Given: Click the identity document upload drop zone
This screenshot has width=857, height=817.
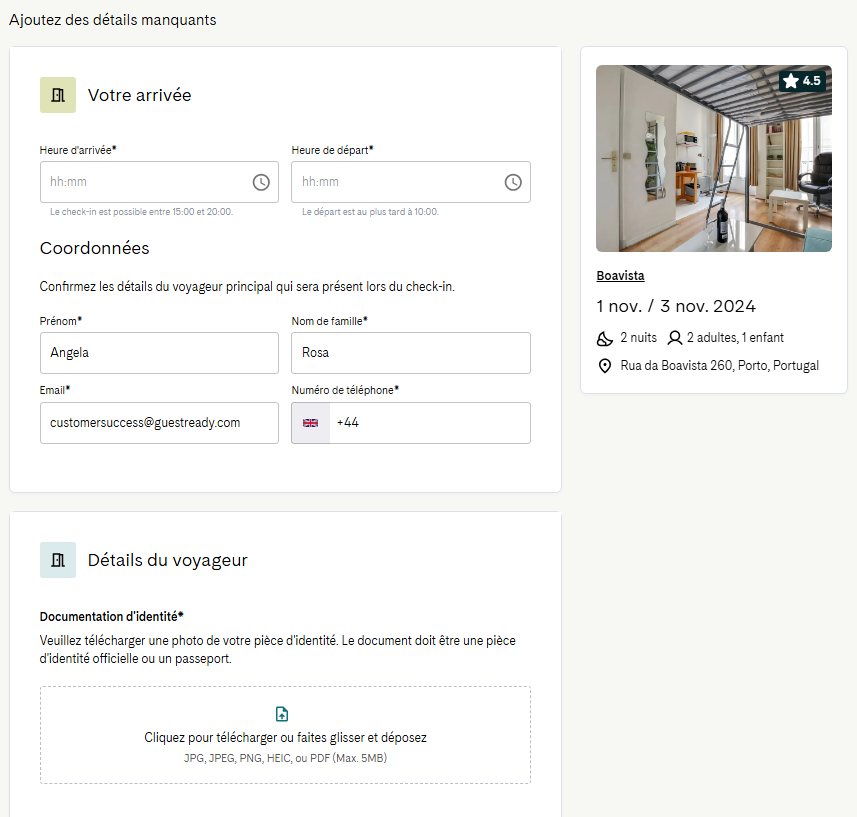Looking at the screenshot, I should [285, 735].
